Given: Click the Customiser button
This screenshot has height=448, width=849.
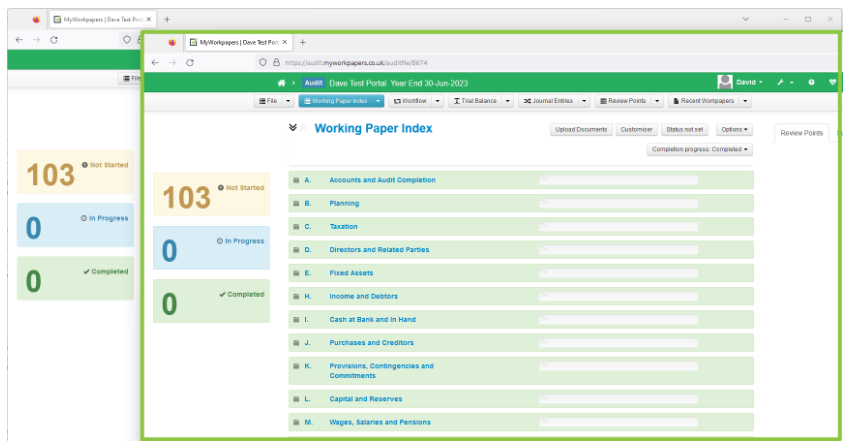Looking at the screenshot, I should click(x=636, y=130).
